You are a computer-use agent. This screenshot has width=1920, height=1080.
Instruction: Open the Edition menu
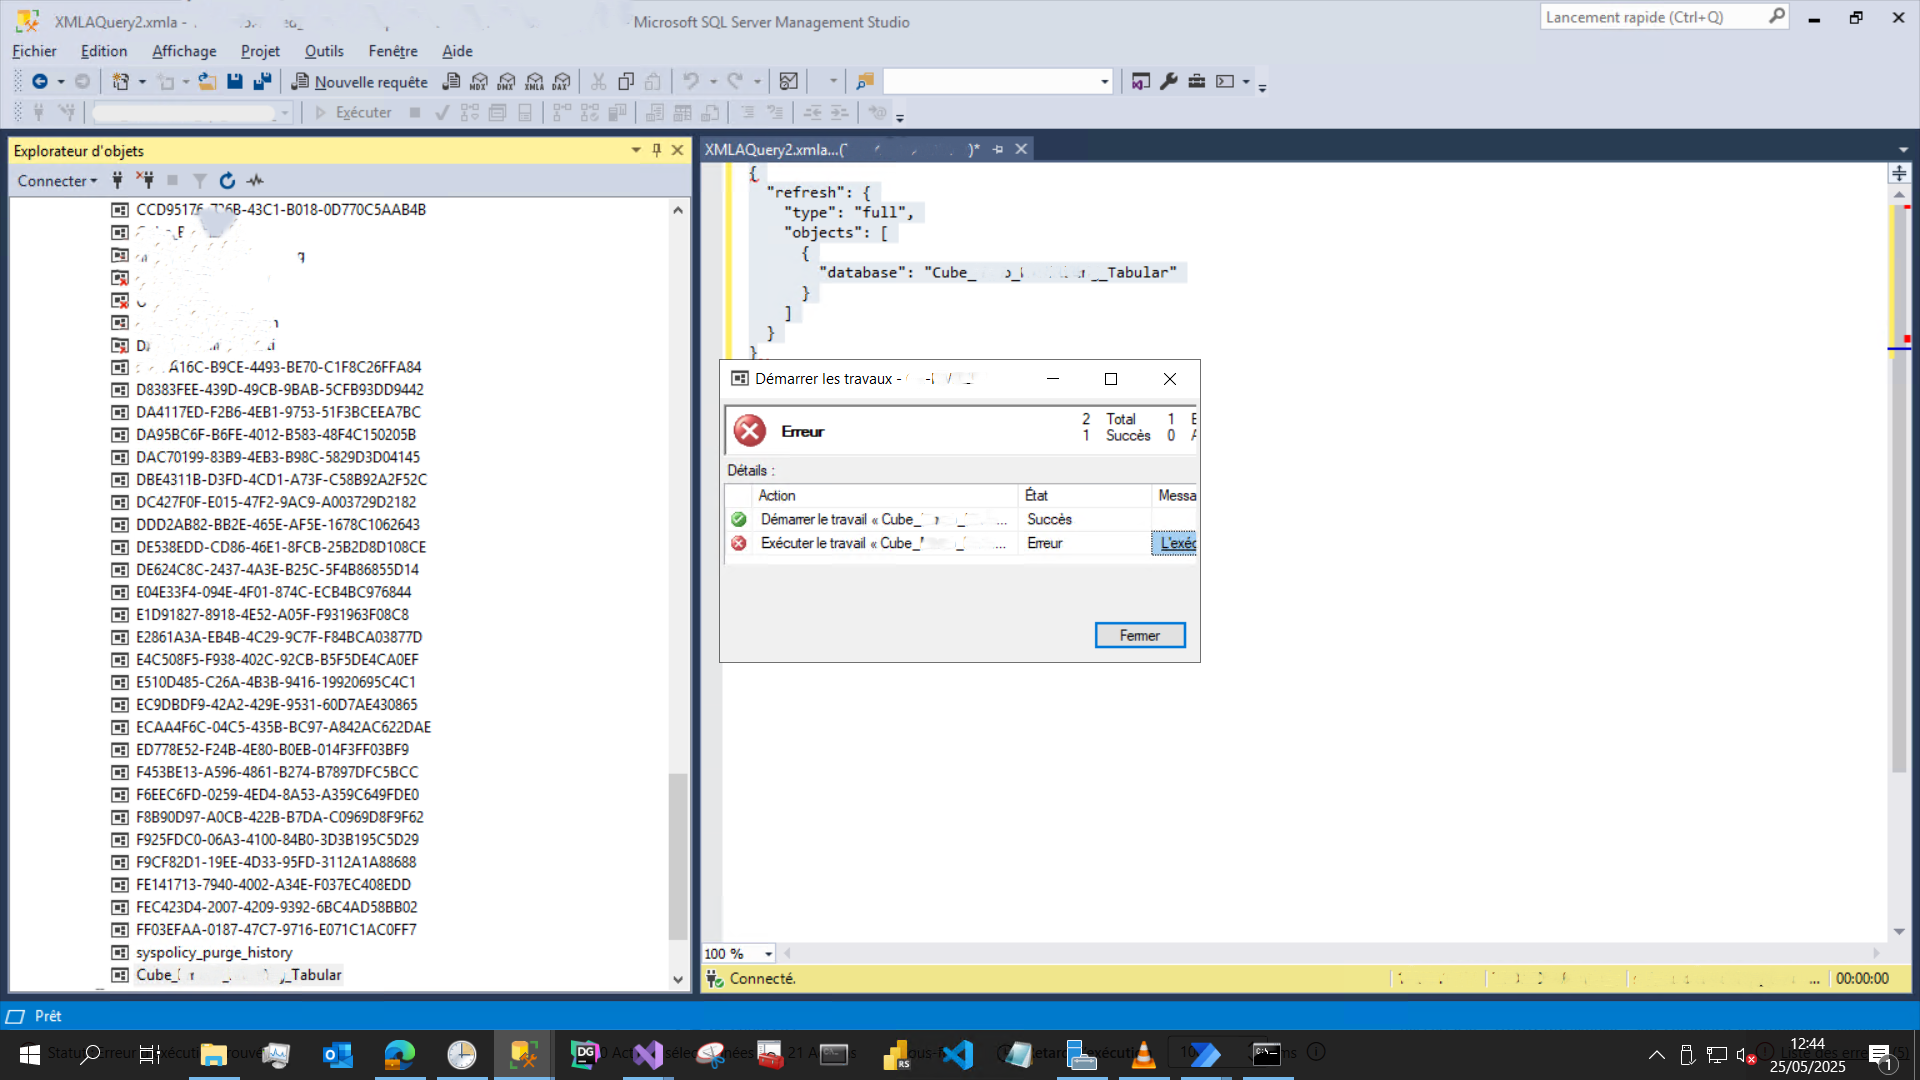104,51
